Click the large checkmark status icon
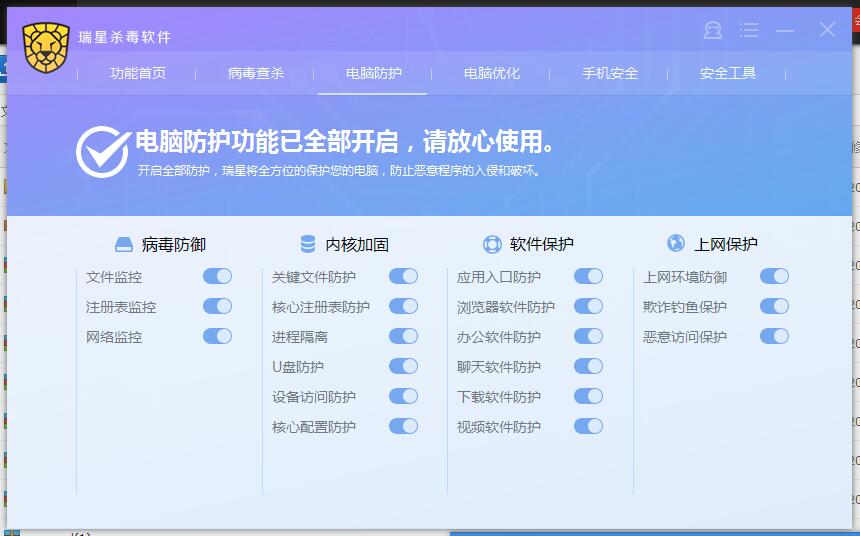The height and width of the screenshot is (536, 860). tap(103, 151)
